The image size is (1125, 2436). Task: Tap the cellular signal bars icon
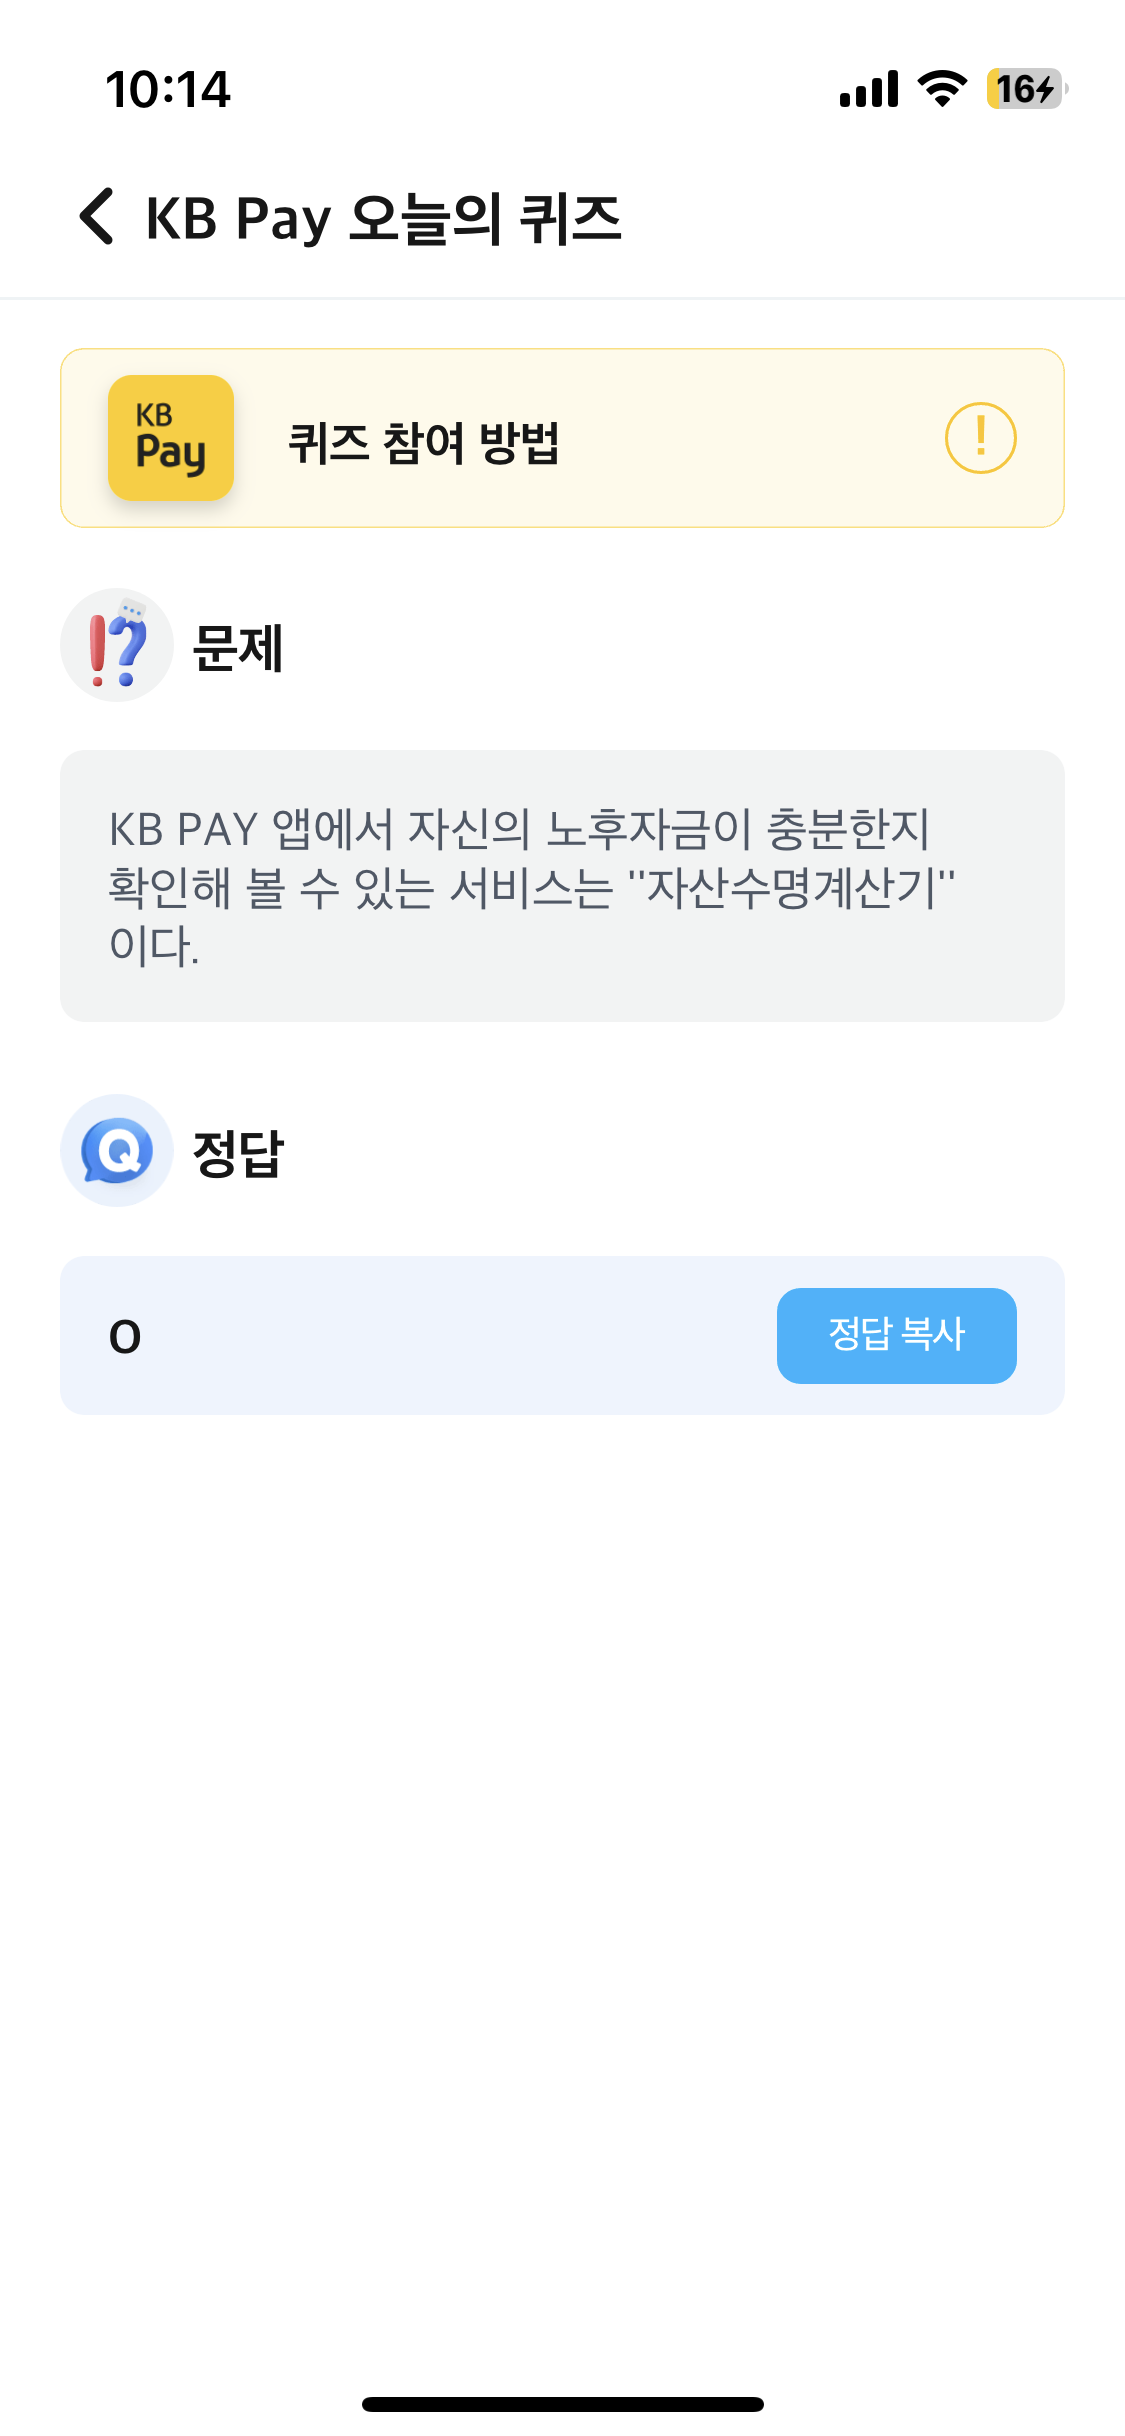click(869, 89)
